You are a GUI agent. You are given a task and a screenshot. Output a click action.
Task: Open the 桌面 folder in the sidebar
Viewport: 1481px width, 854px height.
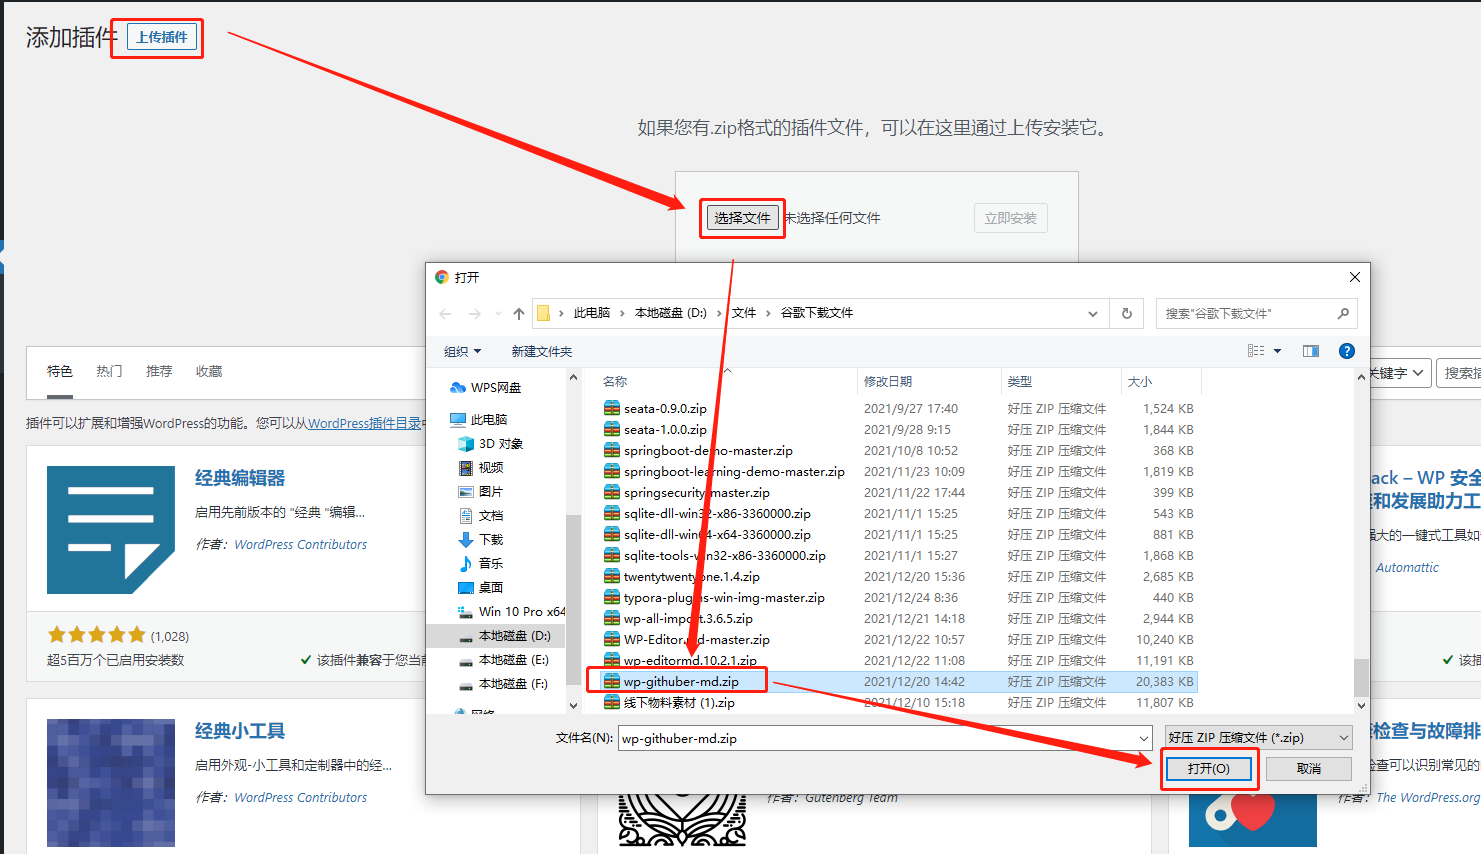tap(481, 587)
